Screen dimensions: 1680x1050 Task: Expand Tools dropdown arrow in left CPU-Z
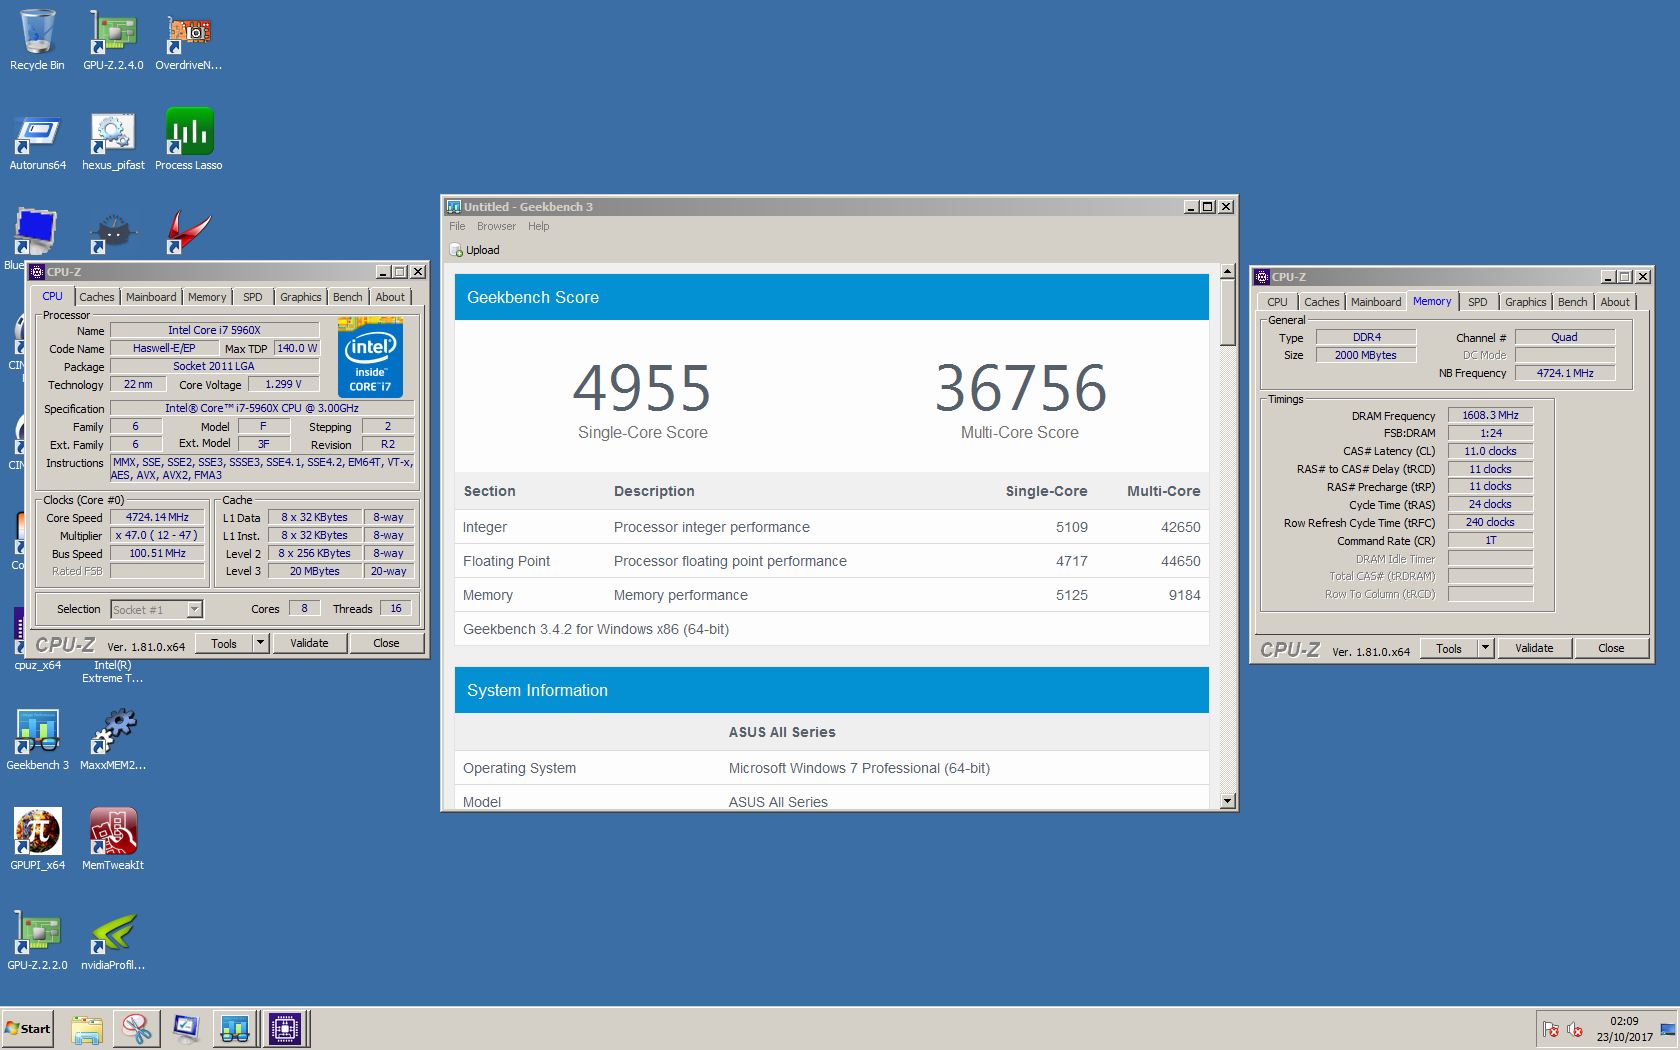tap(260, 643)
